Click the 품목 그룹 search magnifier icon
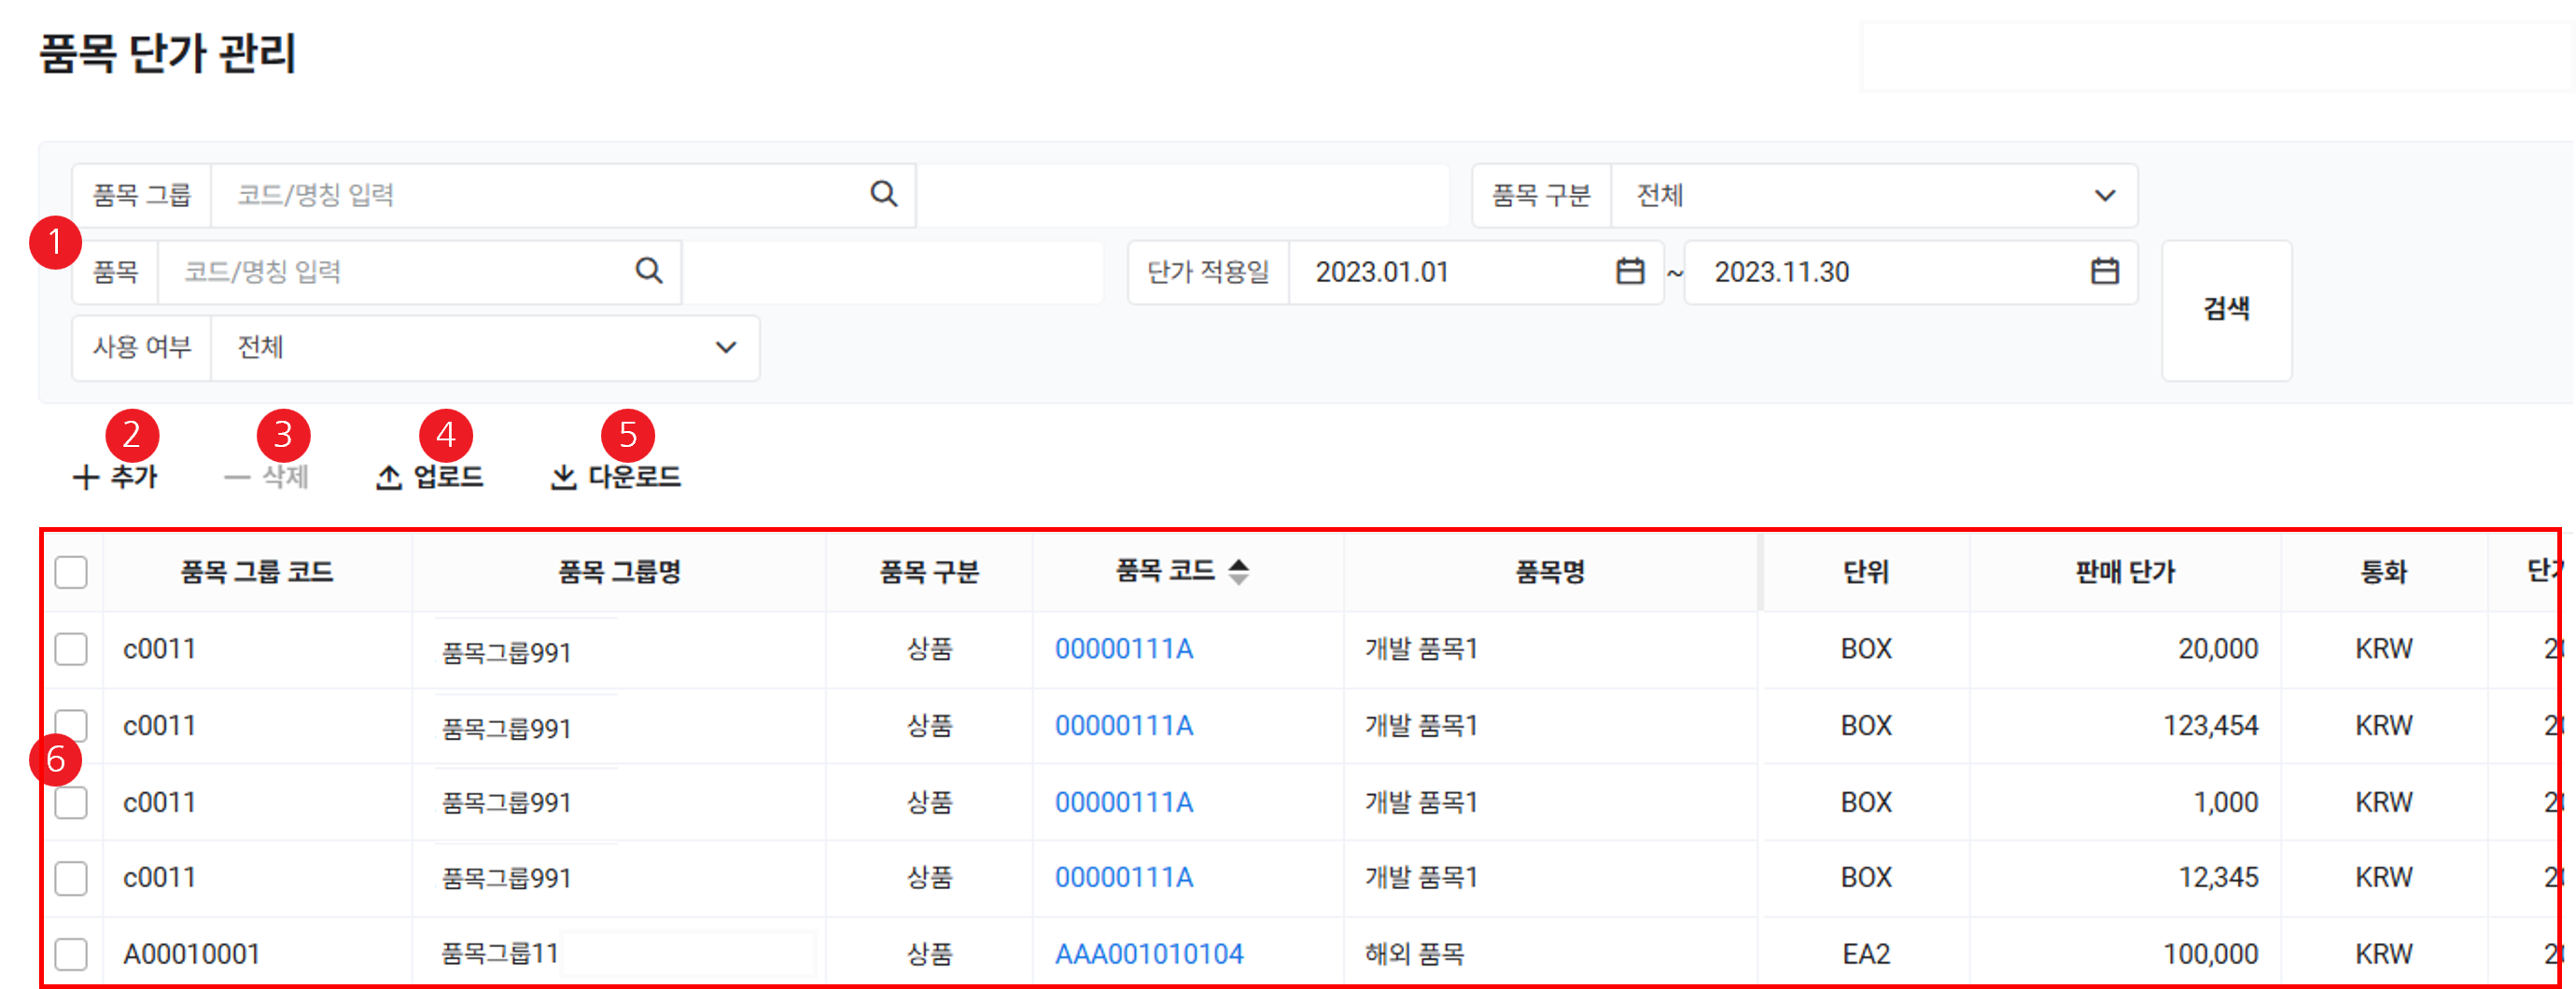 883,194
